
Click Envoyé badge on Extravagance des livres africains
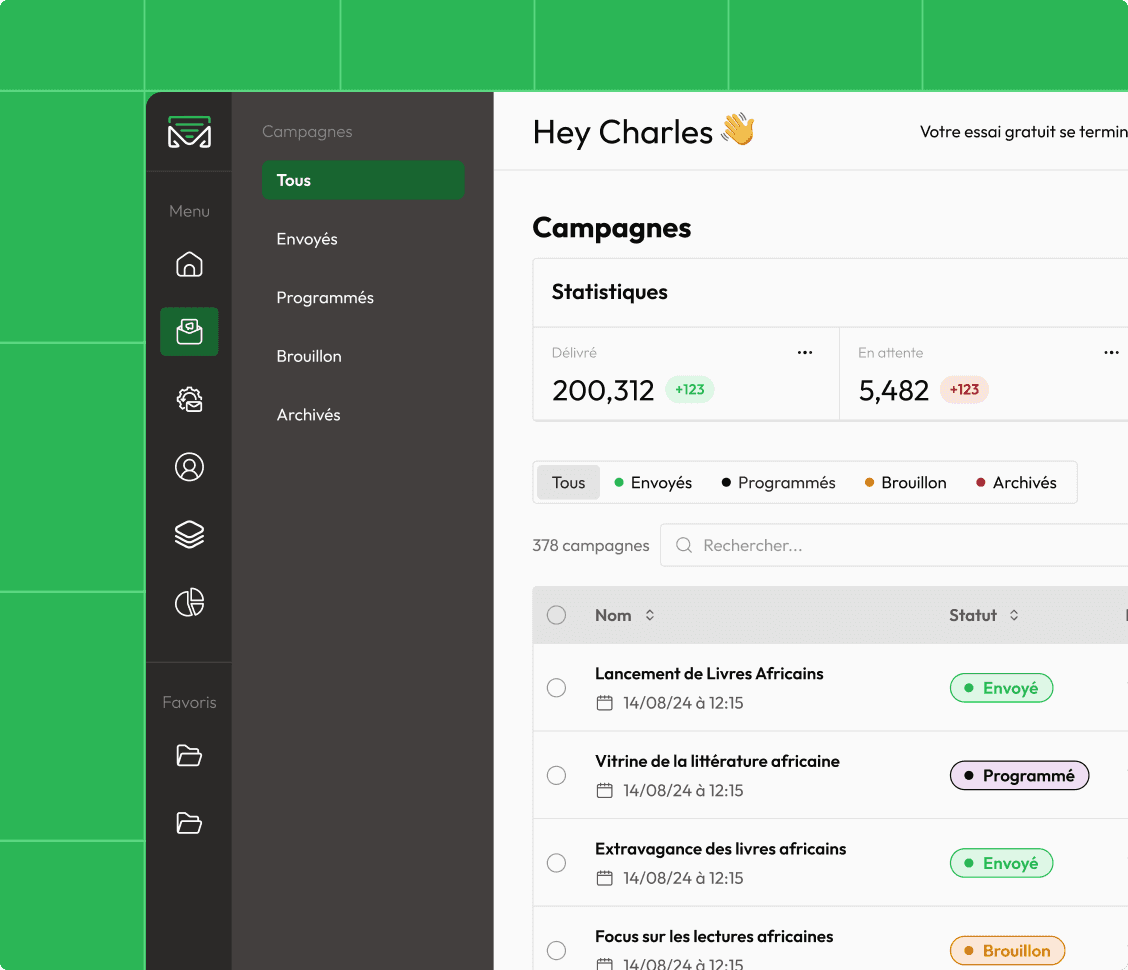click(1001, 863)
